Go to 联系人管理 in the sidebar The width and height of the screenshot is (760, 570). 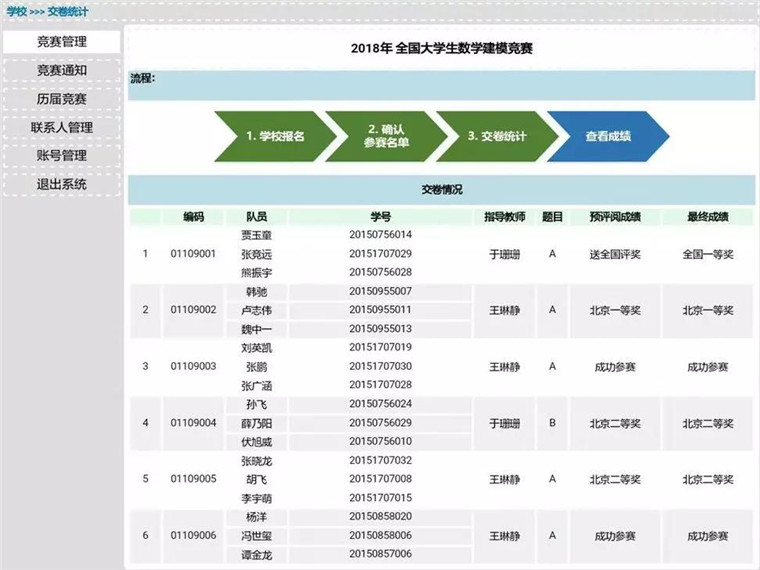click(62, 128)
